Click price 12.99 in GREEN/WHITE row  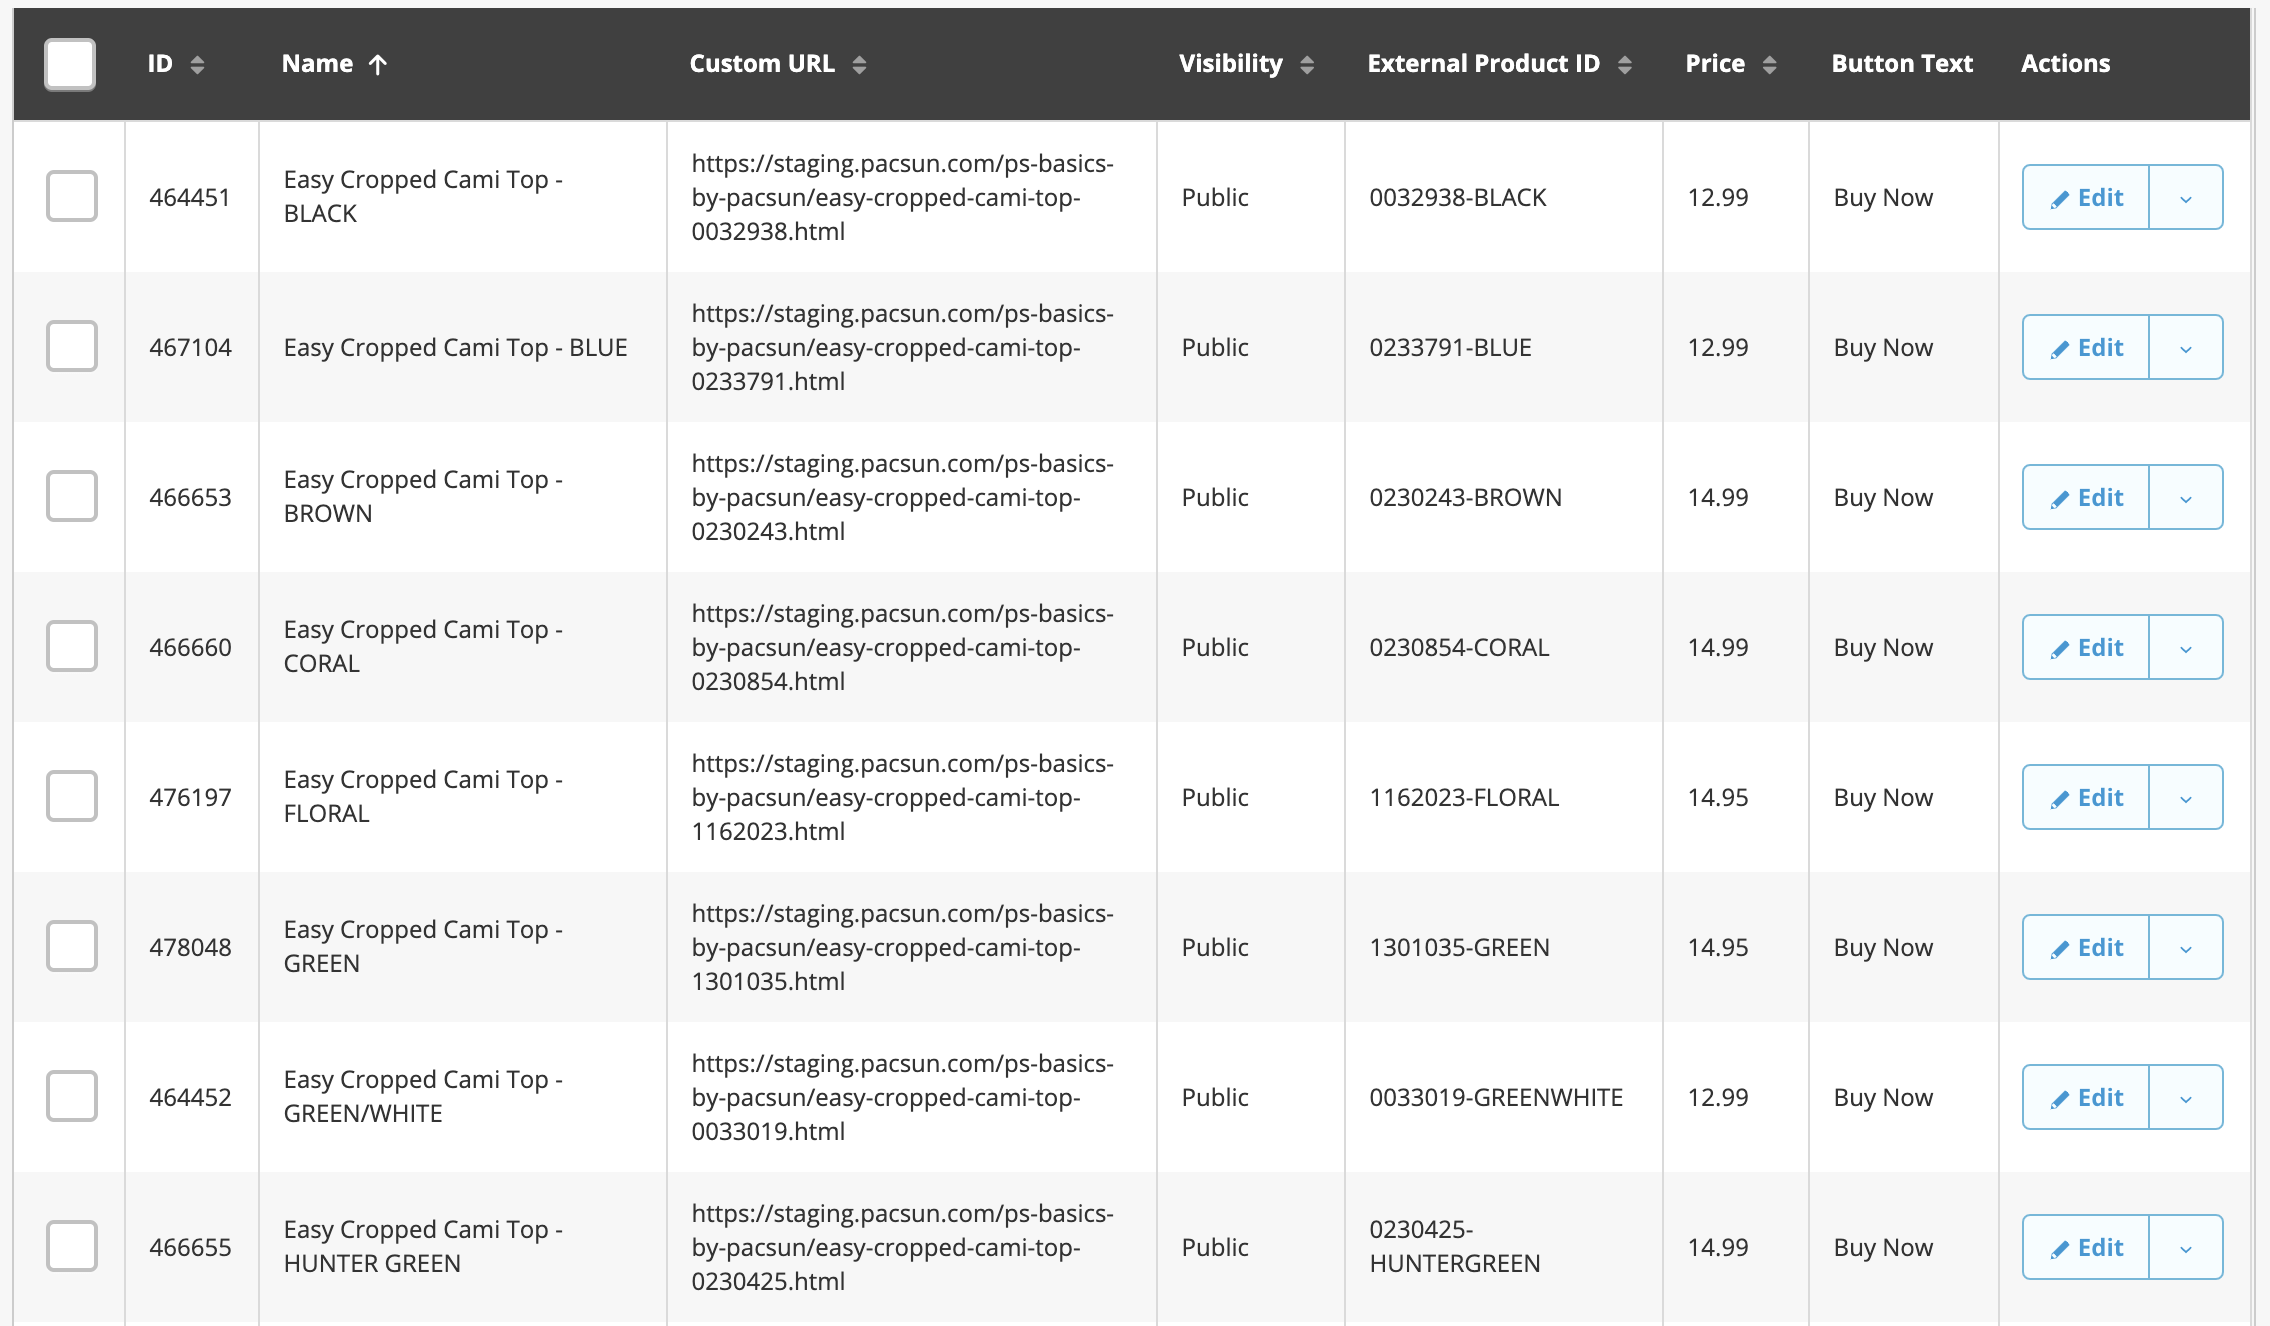(1718, 1097)
